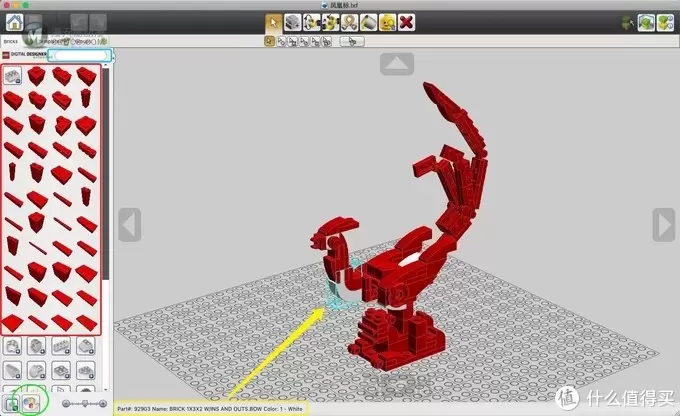This screenshot has height=416, width=680.
Task: Toggle filter bricks by color
Action: (30, 404)
